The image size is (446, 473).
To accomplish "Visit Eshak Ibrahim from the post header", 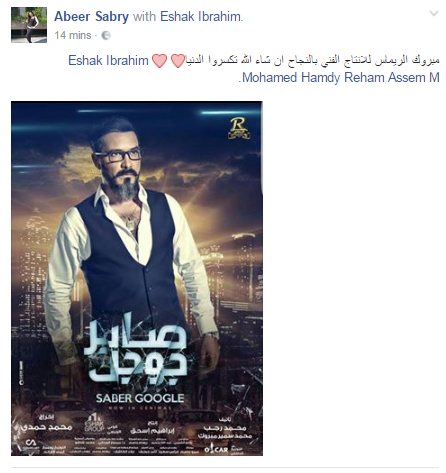I will pos(201,16).
